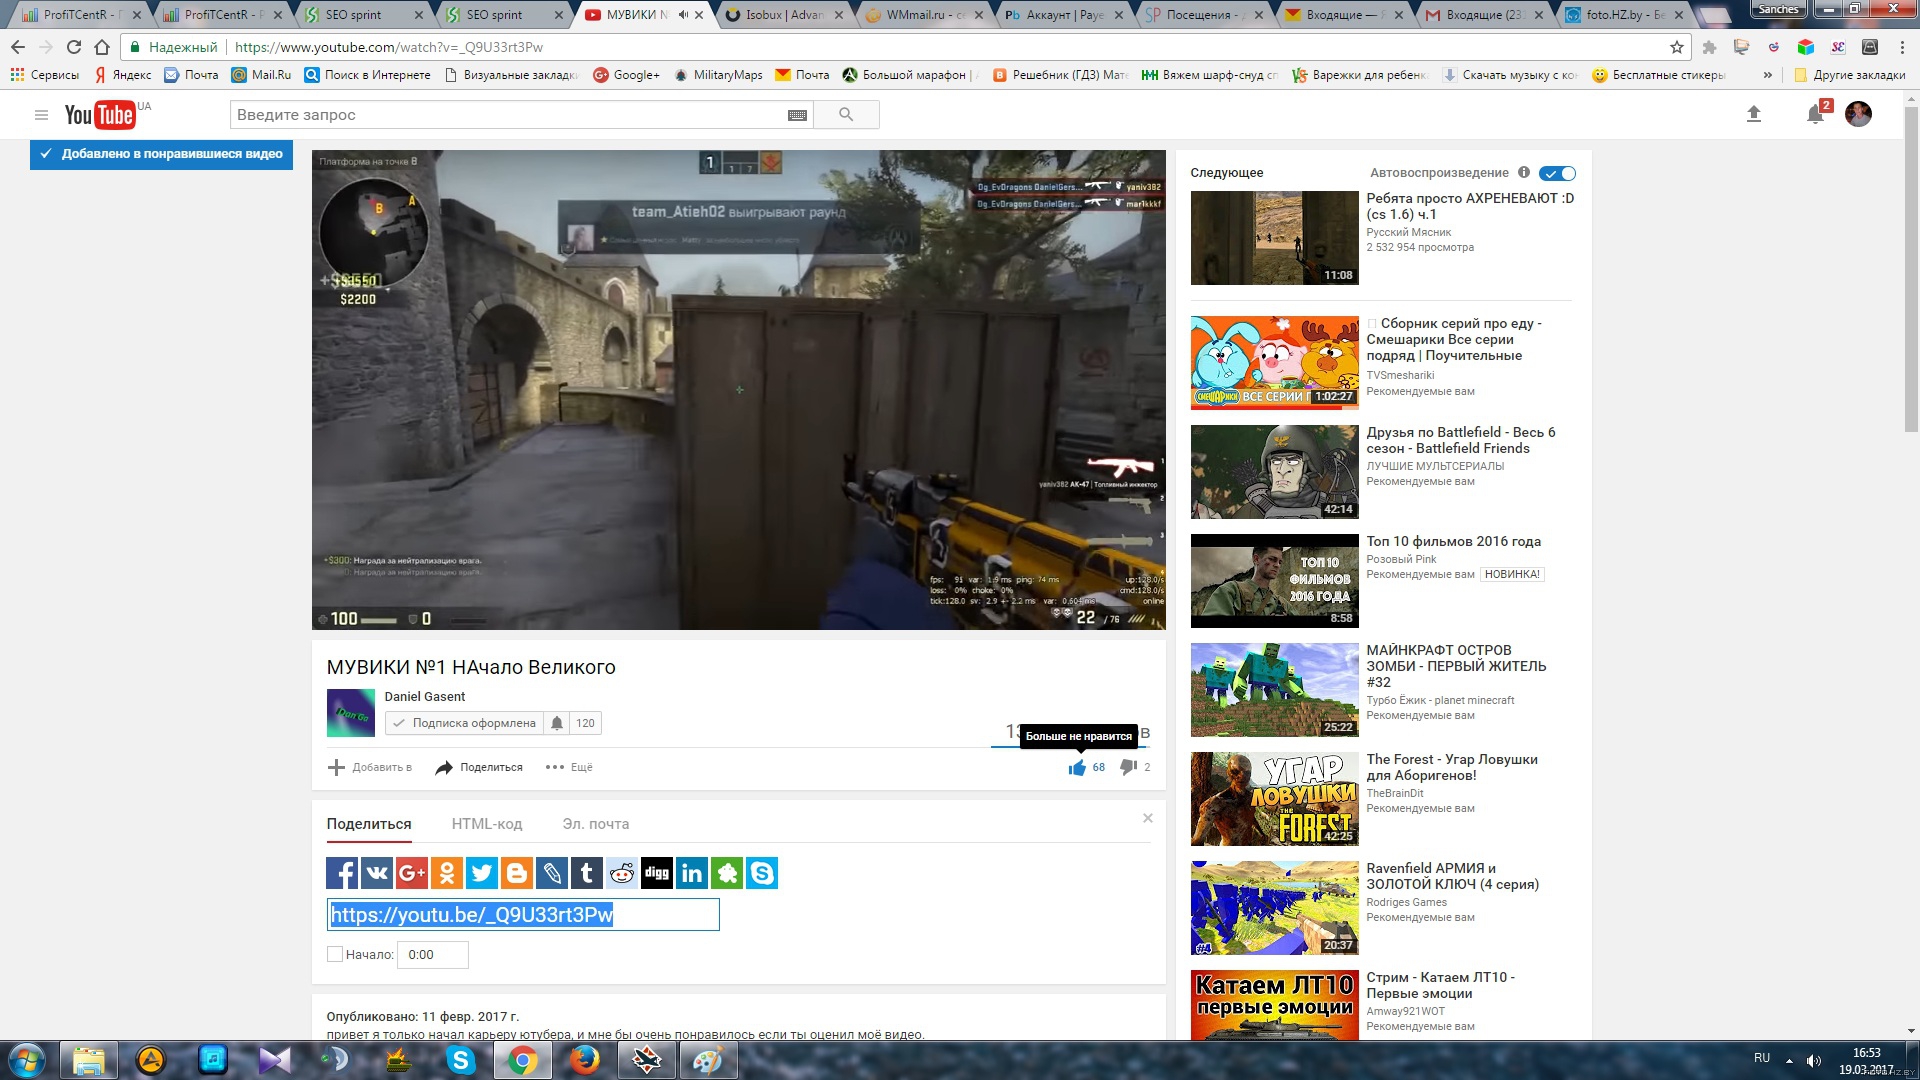Open Firefox from the taskbar

(x=584, y=1060)
